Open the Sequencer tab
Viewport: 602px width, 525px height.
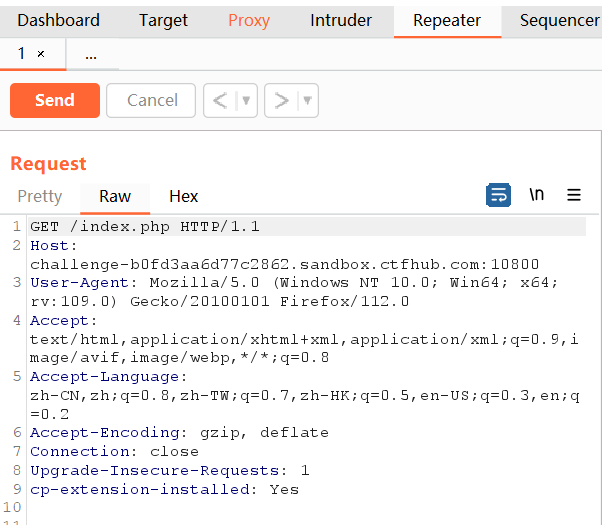point(559,20)
